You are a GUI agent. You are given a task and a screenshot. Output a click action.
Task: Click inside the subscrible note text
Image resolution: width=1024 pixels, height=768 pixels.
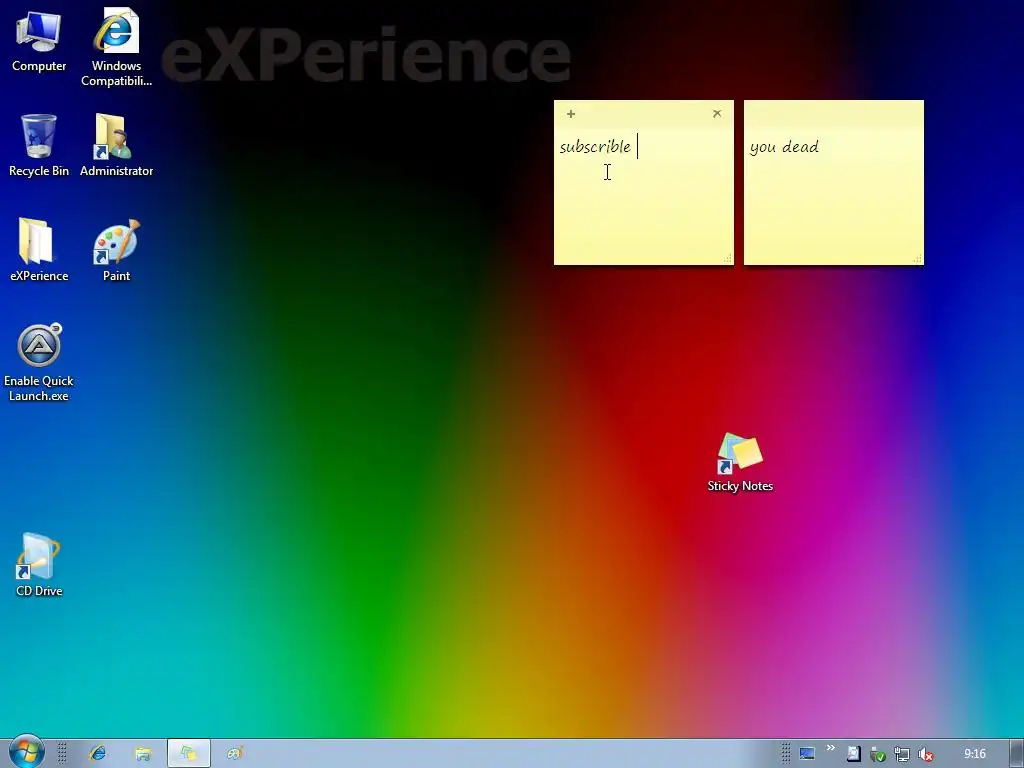595,147
